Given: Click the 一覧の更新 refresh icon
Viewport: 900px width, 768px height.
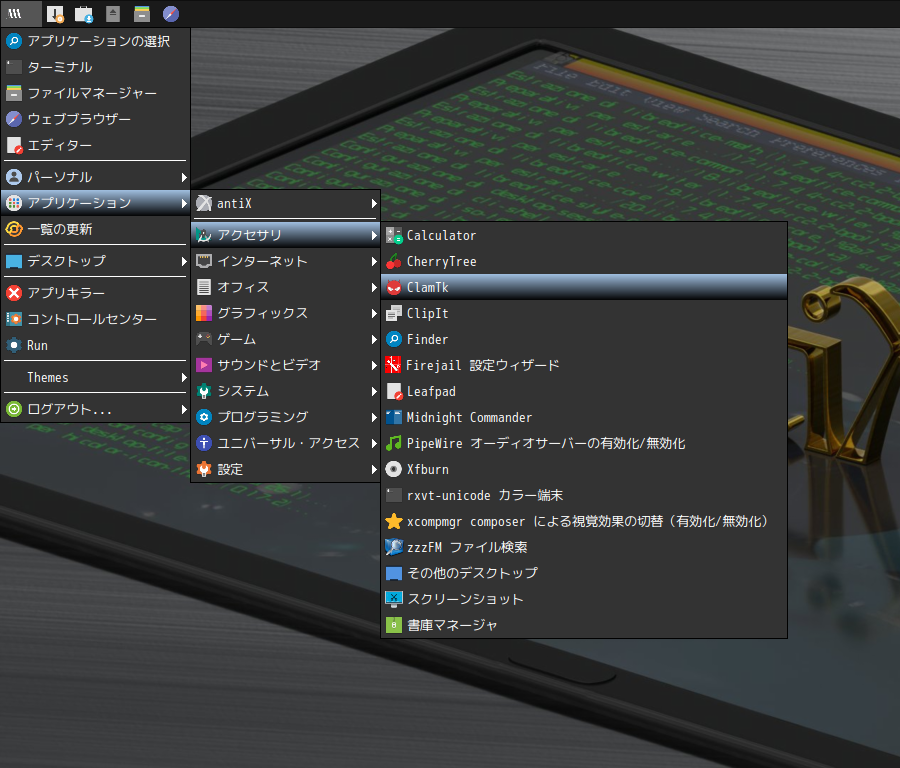Looking at the screenshot, I should (14, 229).
